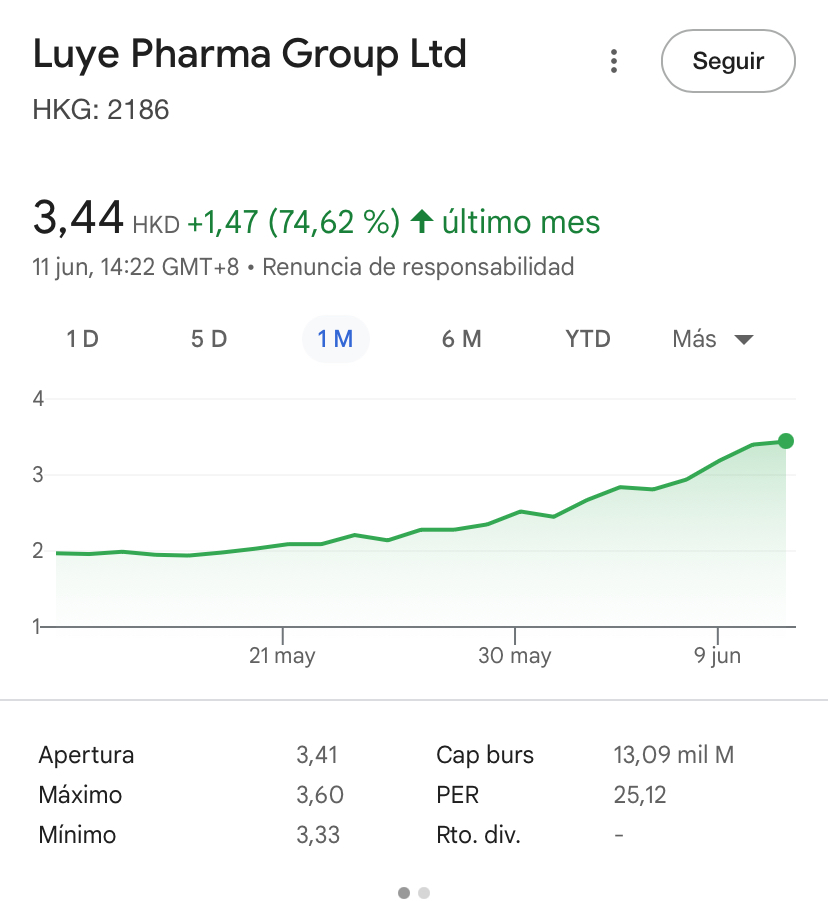The height and width of the screenshot is (901, 828).
Task: Select the first pagination dot
Action: point(404,892)
